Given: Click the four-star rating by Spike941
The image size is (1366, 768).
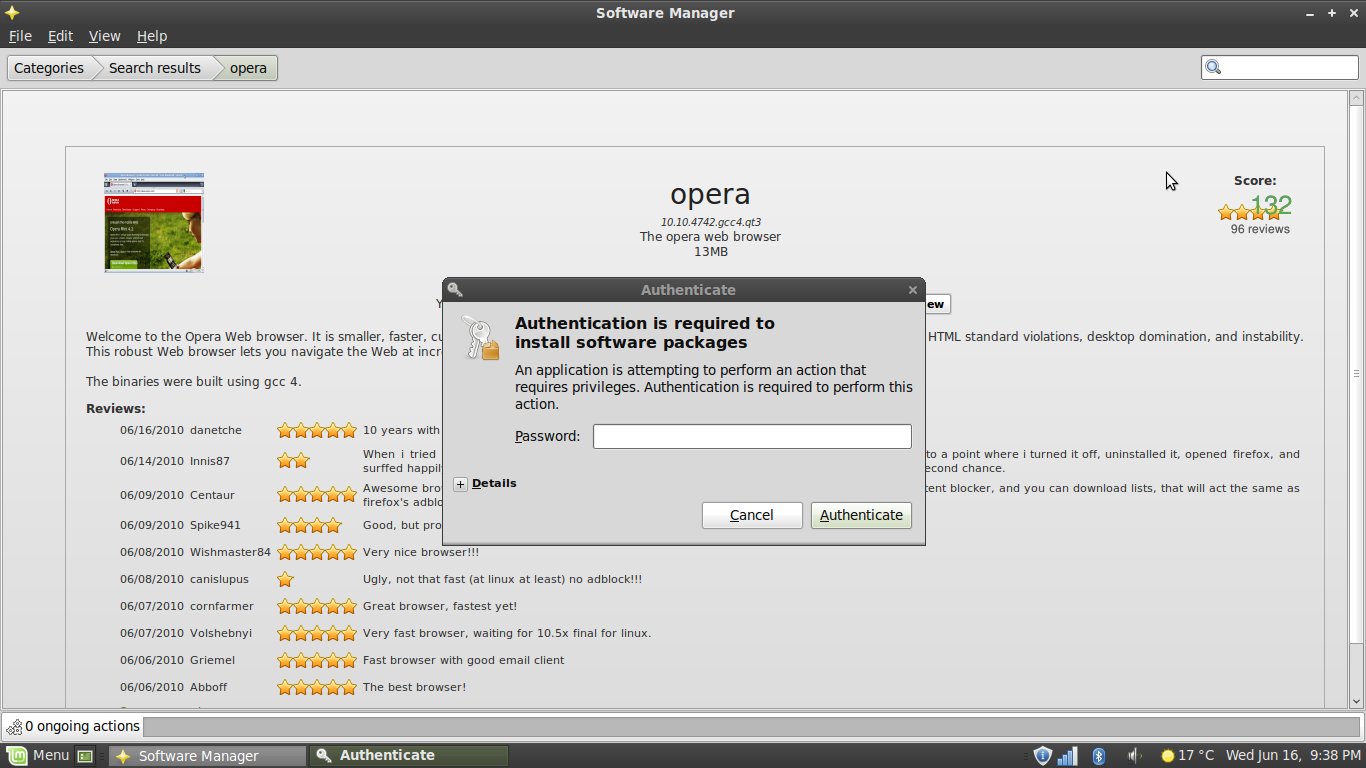Looking at the screenshot, I should click(309, 525).
